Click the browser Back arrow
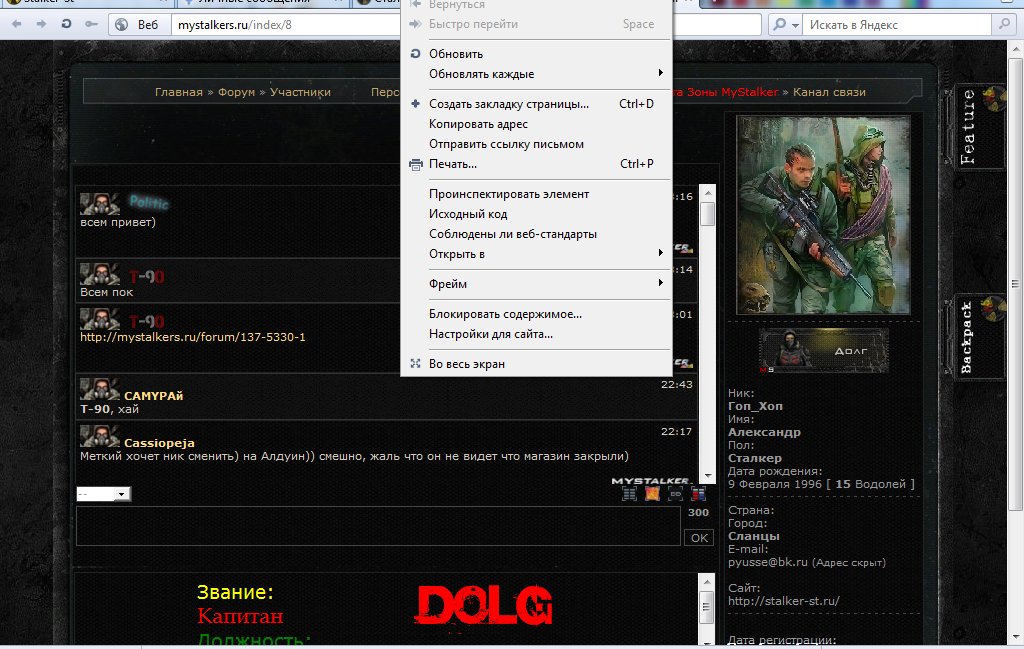The image size is (1024, 649). pyautogui.click(x=16, y=24)
